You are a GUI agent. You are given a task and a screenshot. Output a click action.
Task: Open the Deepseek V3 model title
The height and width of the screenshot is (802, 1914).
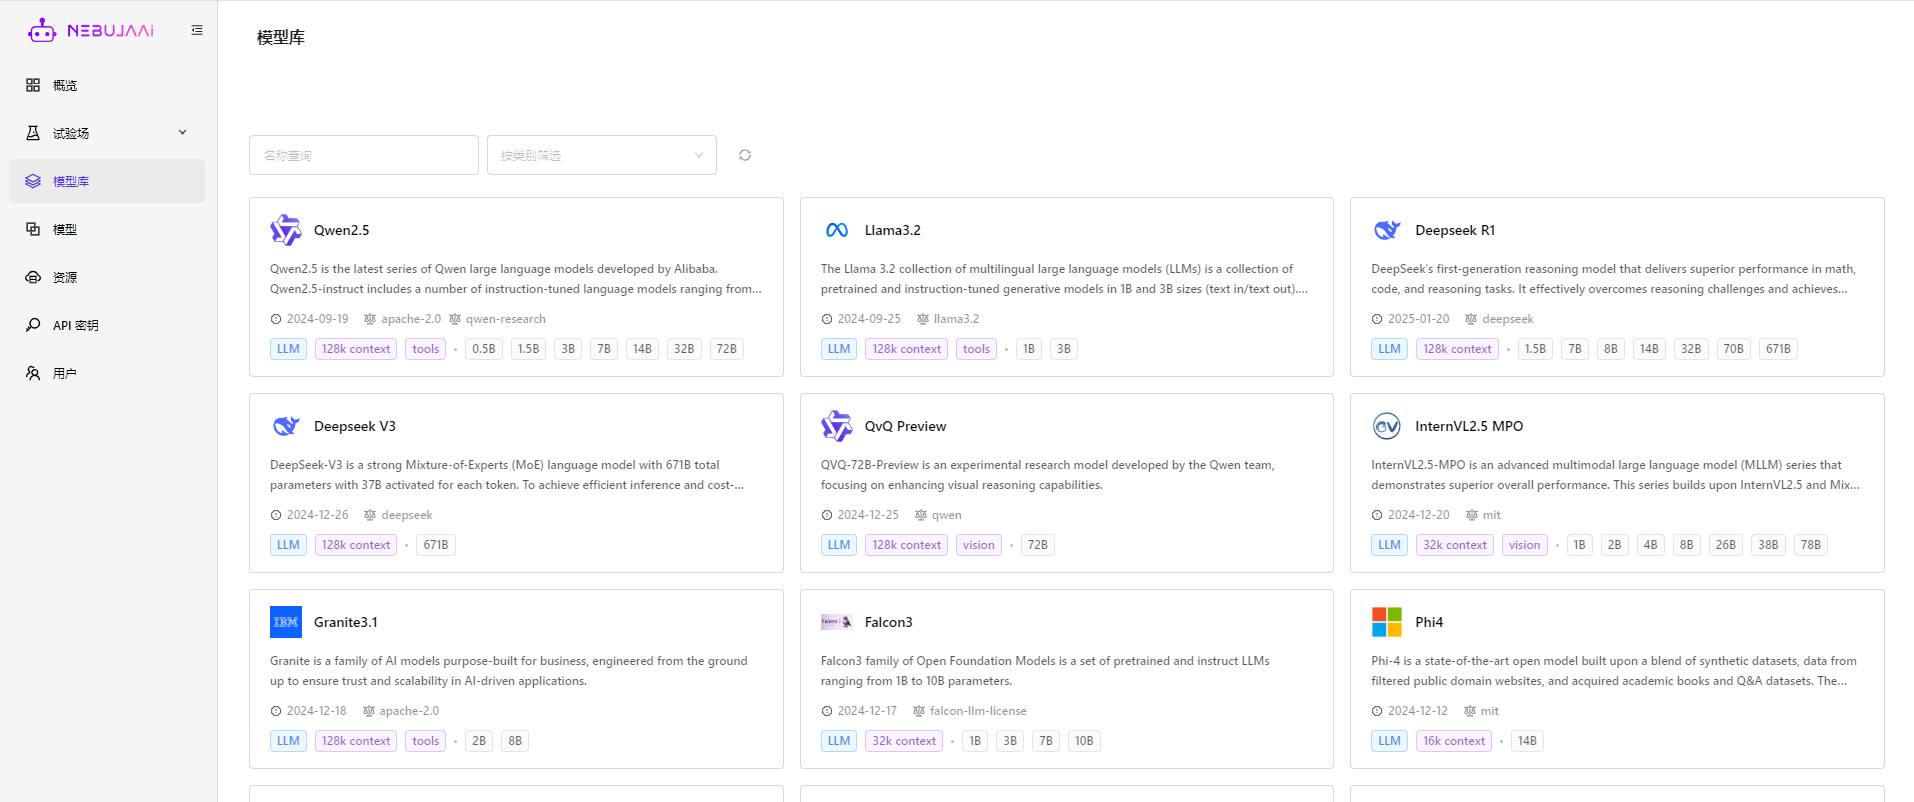(355, 426)
